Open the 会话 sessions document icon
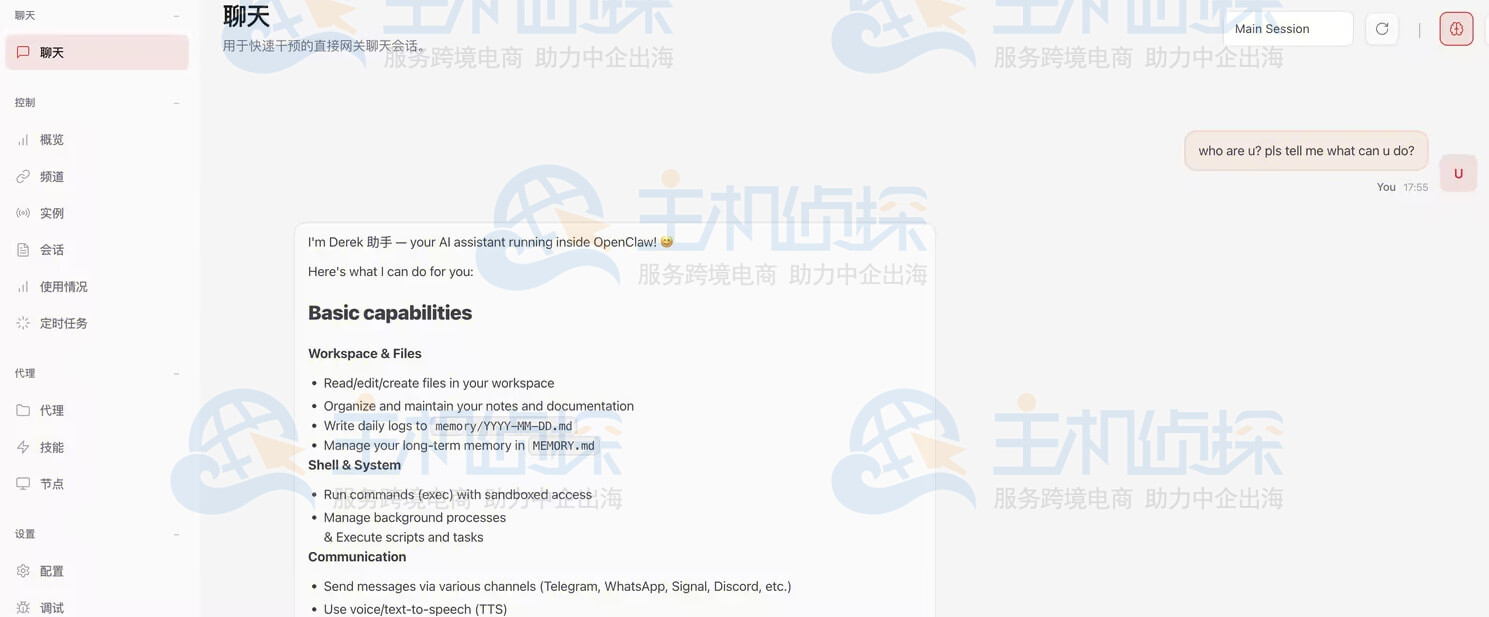 (23, 250)
